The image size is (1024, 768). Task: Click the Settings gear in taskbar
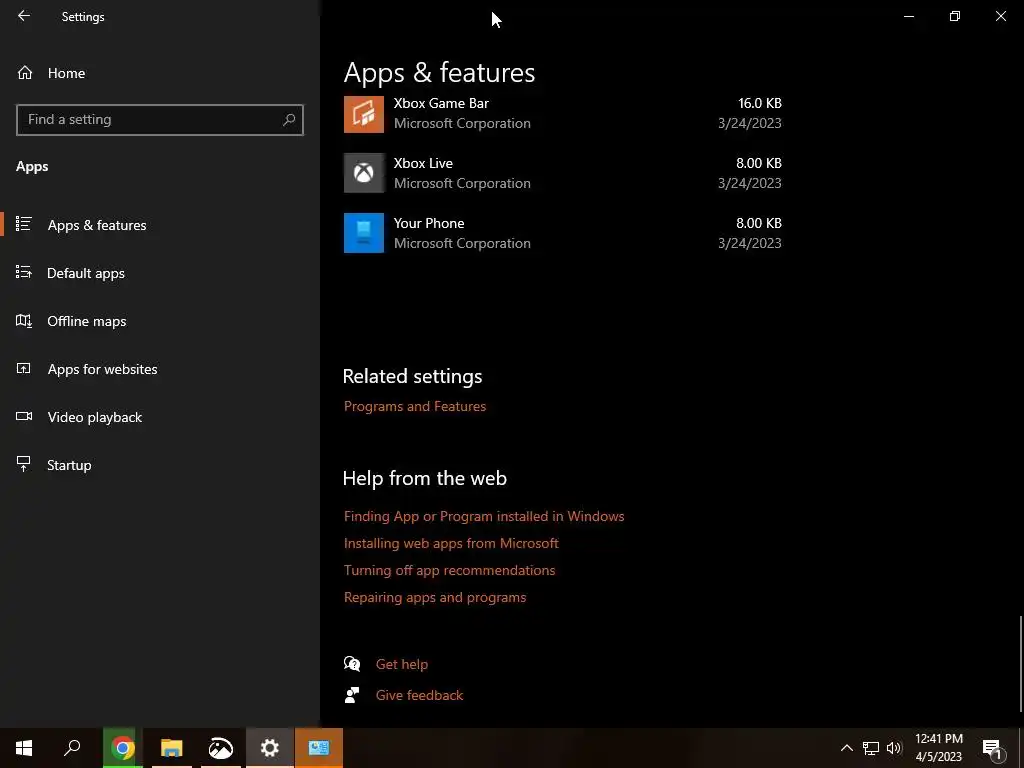point(270,748)
